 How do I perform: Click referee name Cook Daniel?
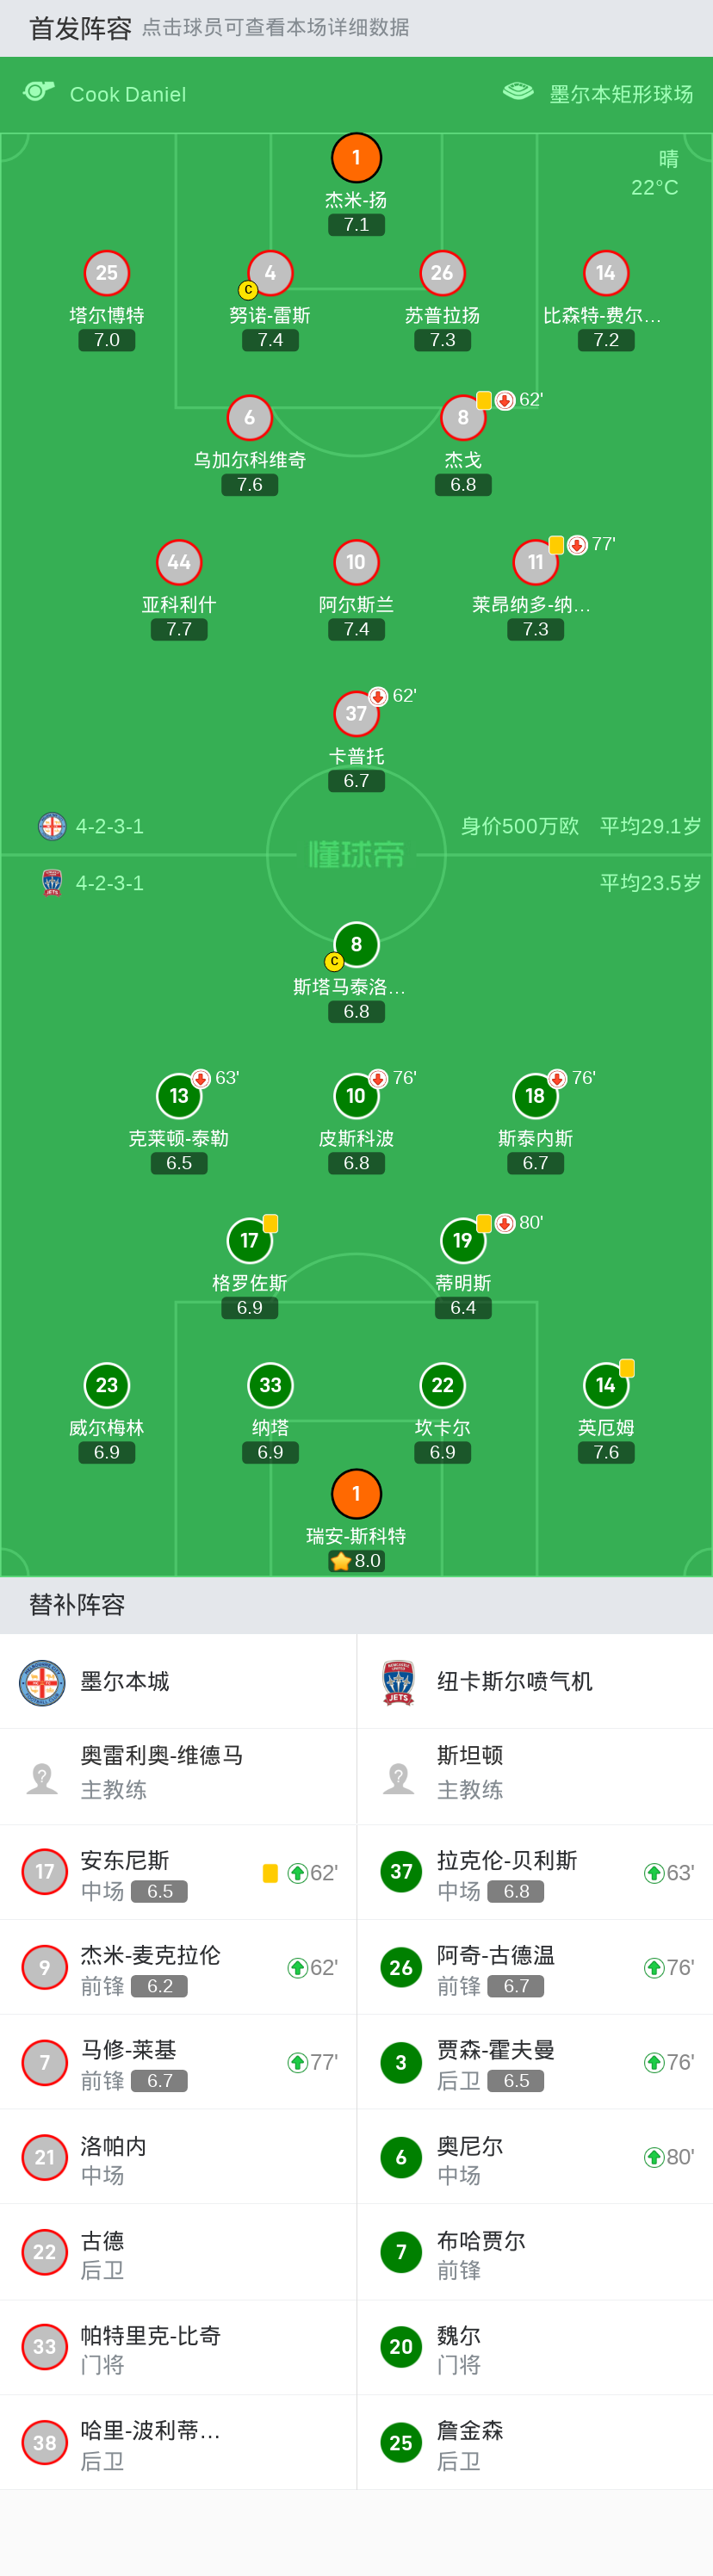128,94
